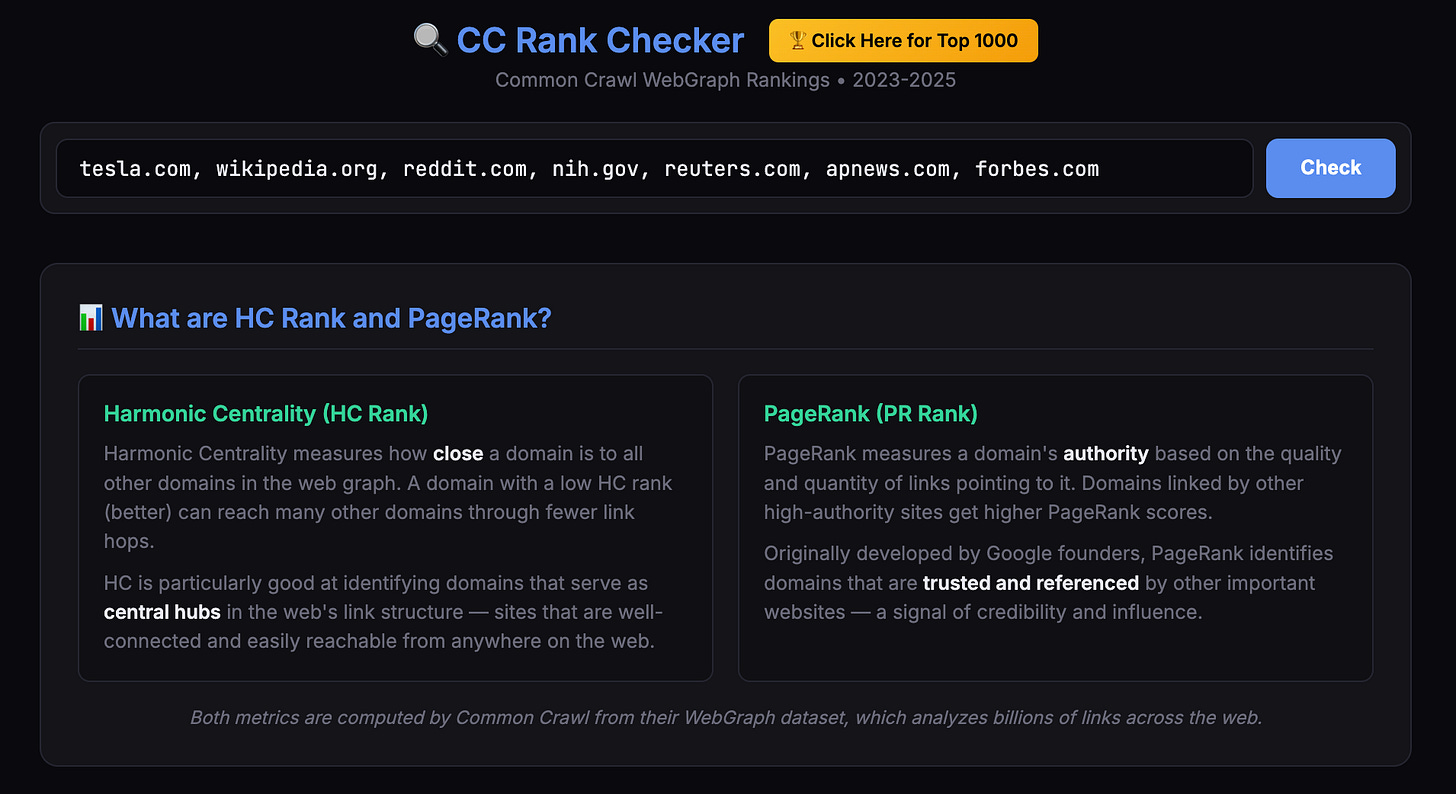Select the CC Rank Checker title link
The width and height of the screenshot is (1456, 794).
pos(599,40)
